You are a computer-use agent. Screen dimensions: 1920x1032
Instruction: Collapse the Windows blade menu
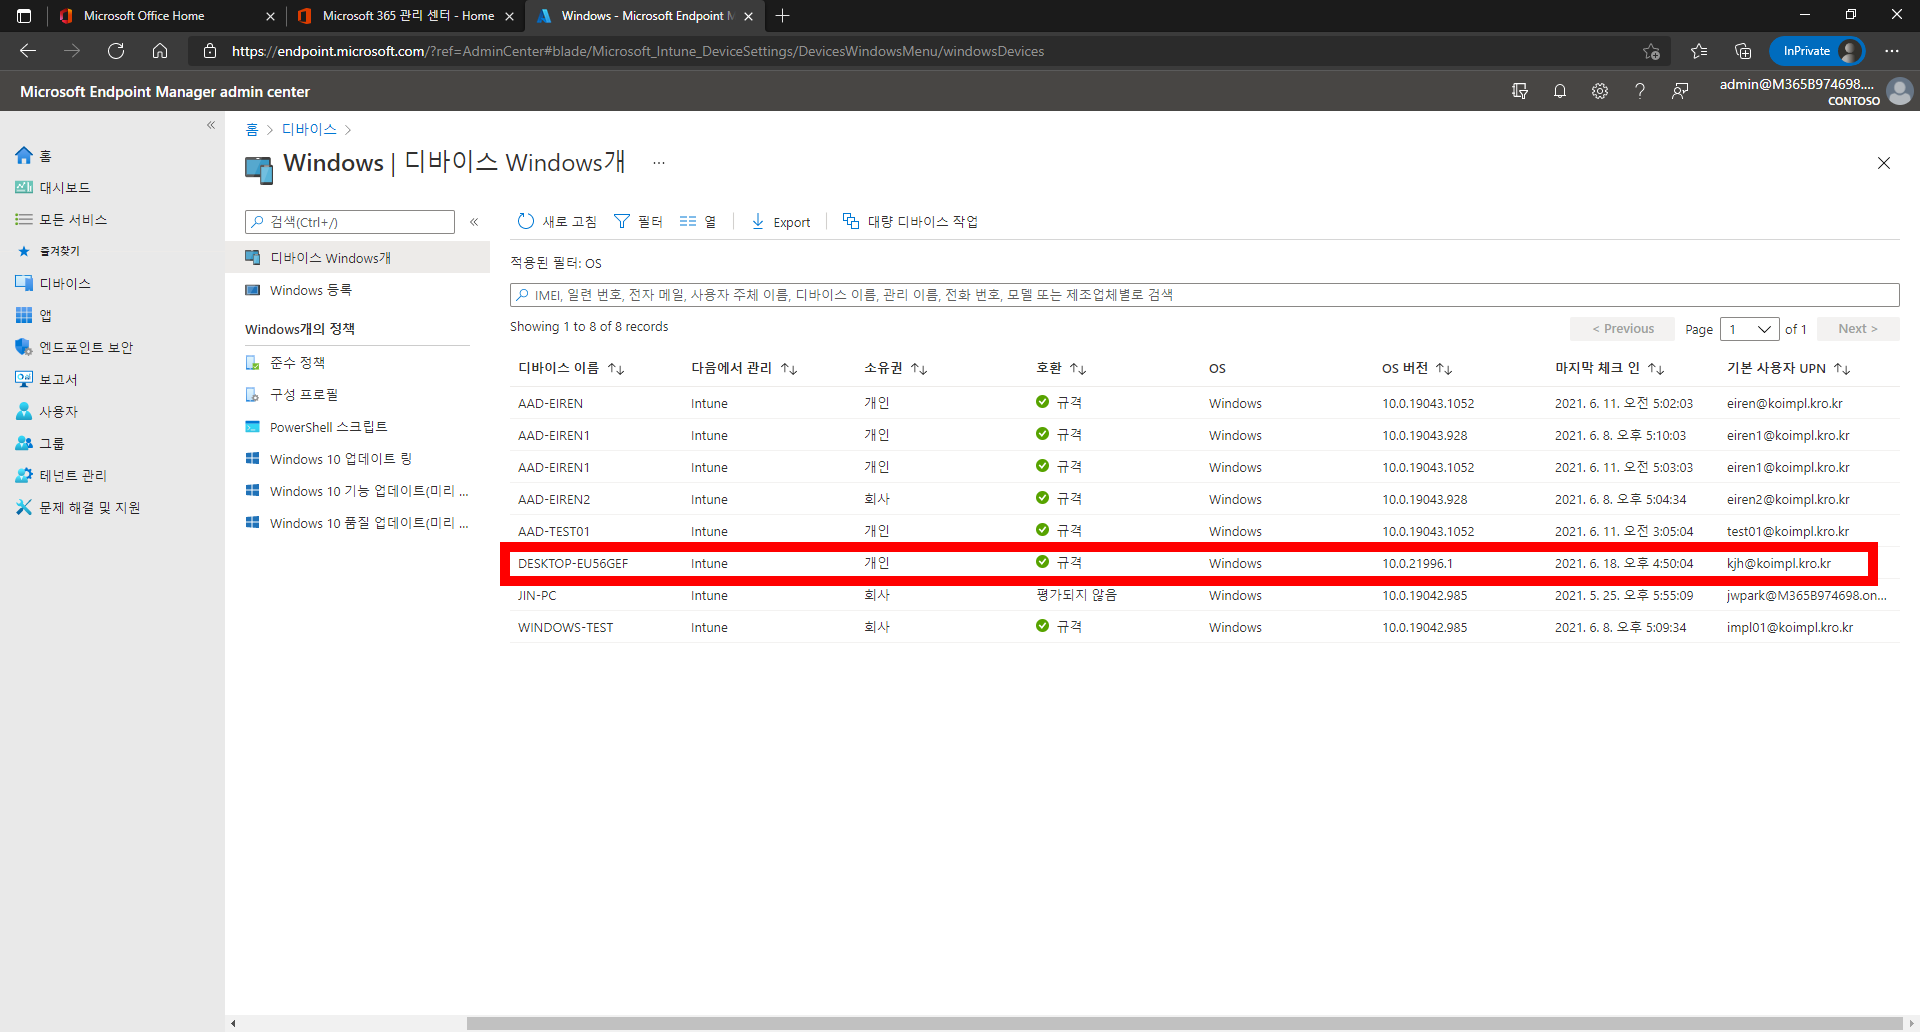click(x=474, y=222)
